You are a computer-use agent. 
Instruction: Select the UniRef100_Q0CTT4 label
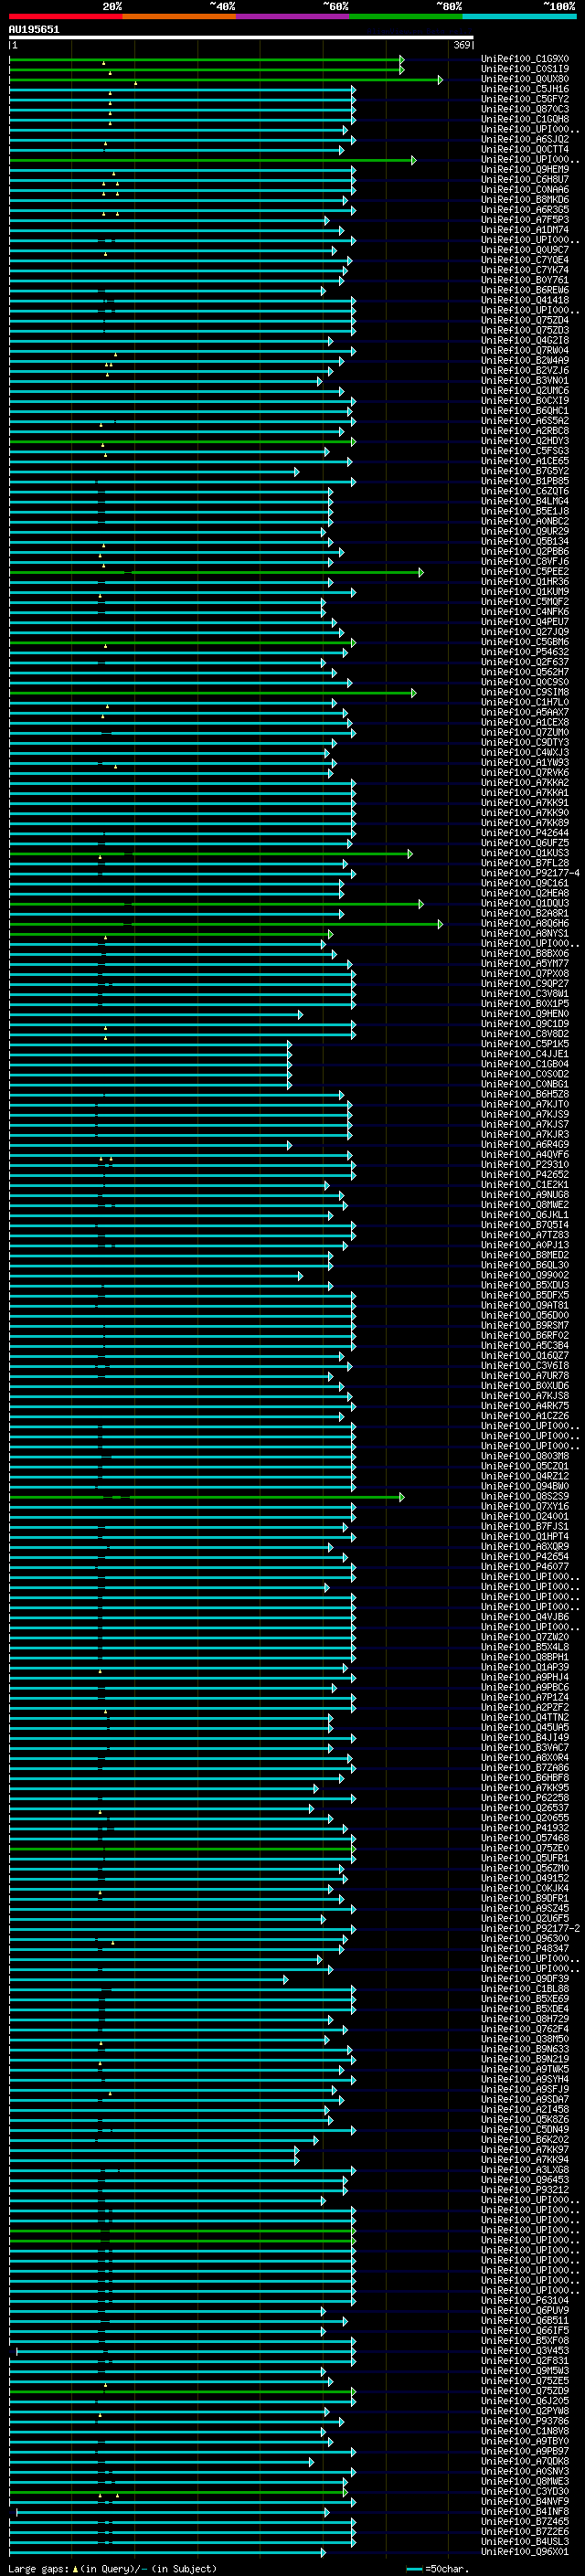pos(525,149)
